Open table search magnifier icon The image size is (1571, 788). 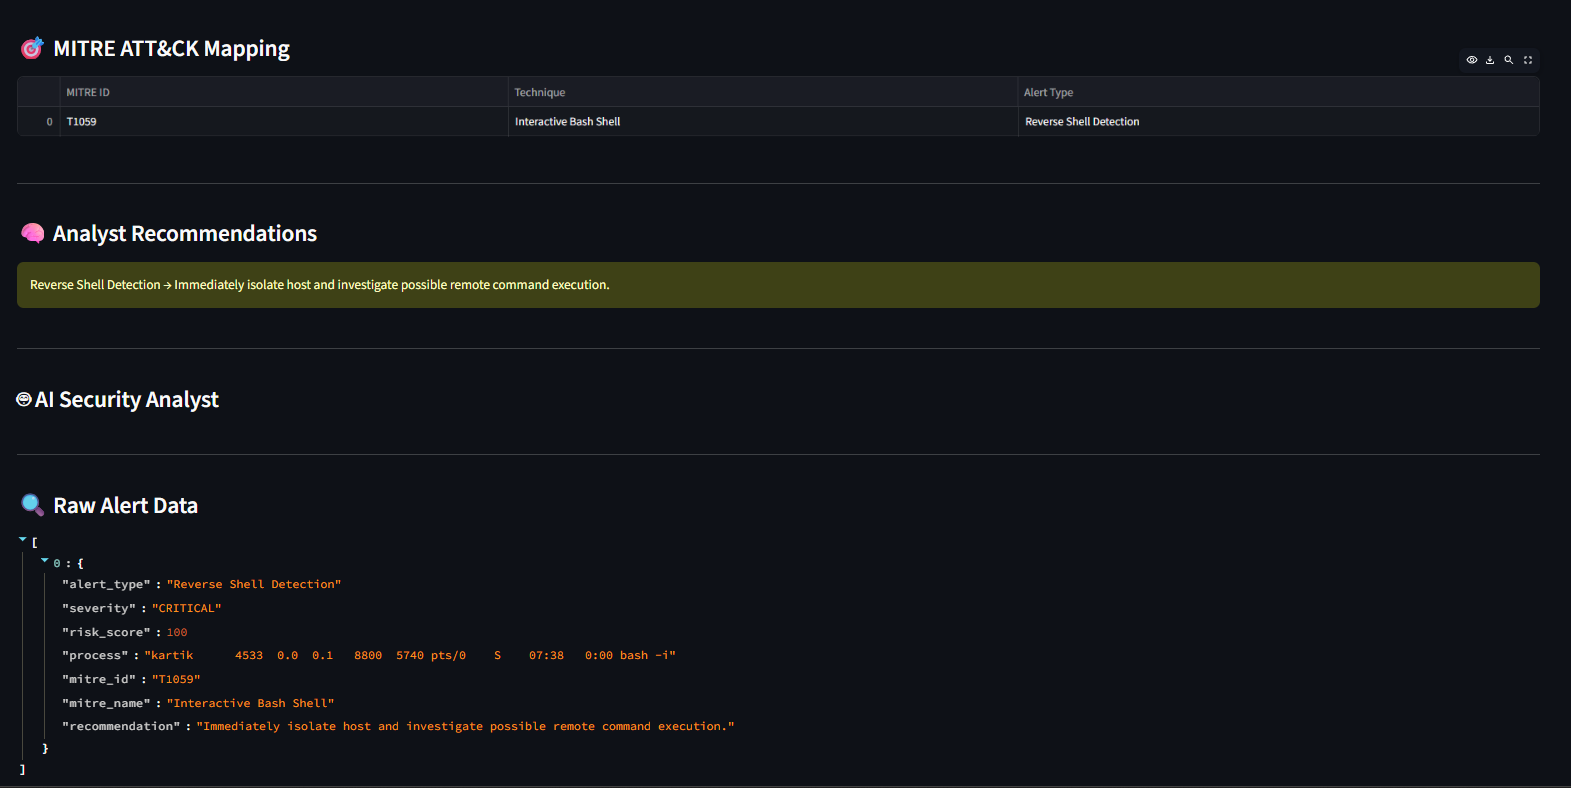pos(1509,60)
